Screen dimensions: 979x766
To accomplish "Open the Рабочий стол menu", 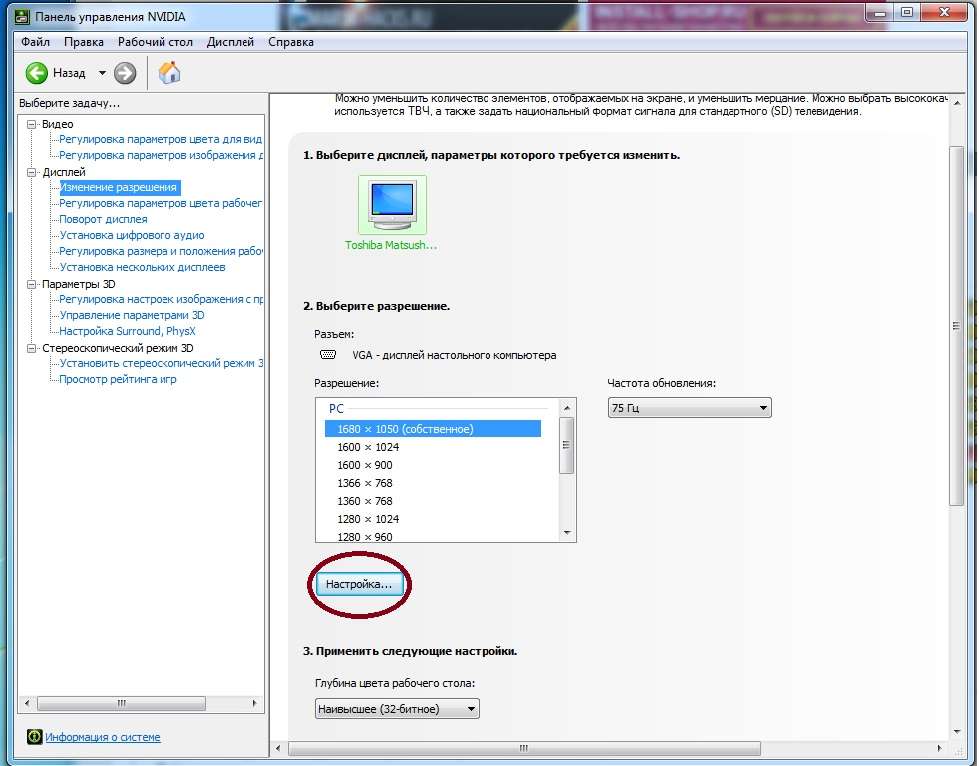I will click(155, 42).
